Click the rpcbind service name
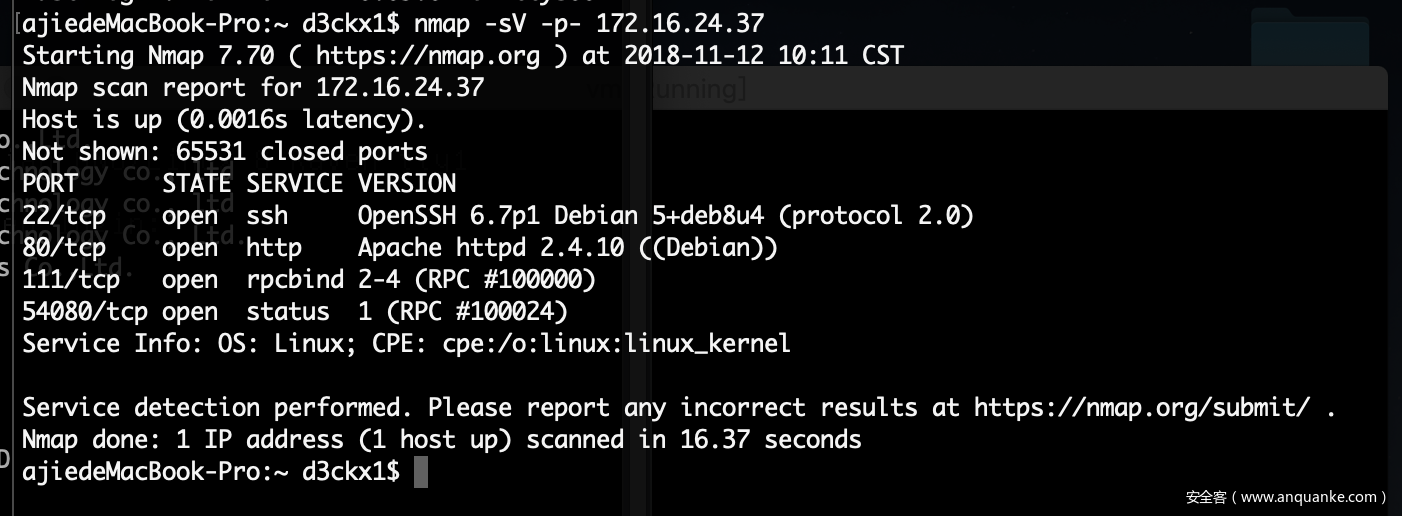 point(295,280)
